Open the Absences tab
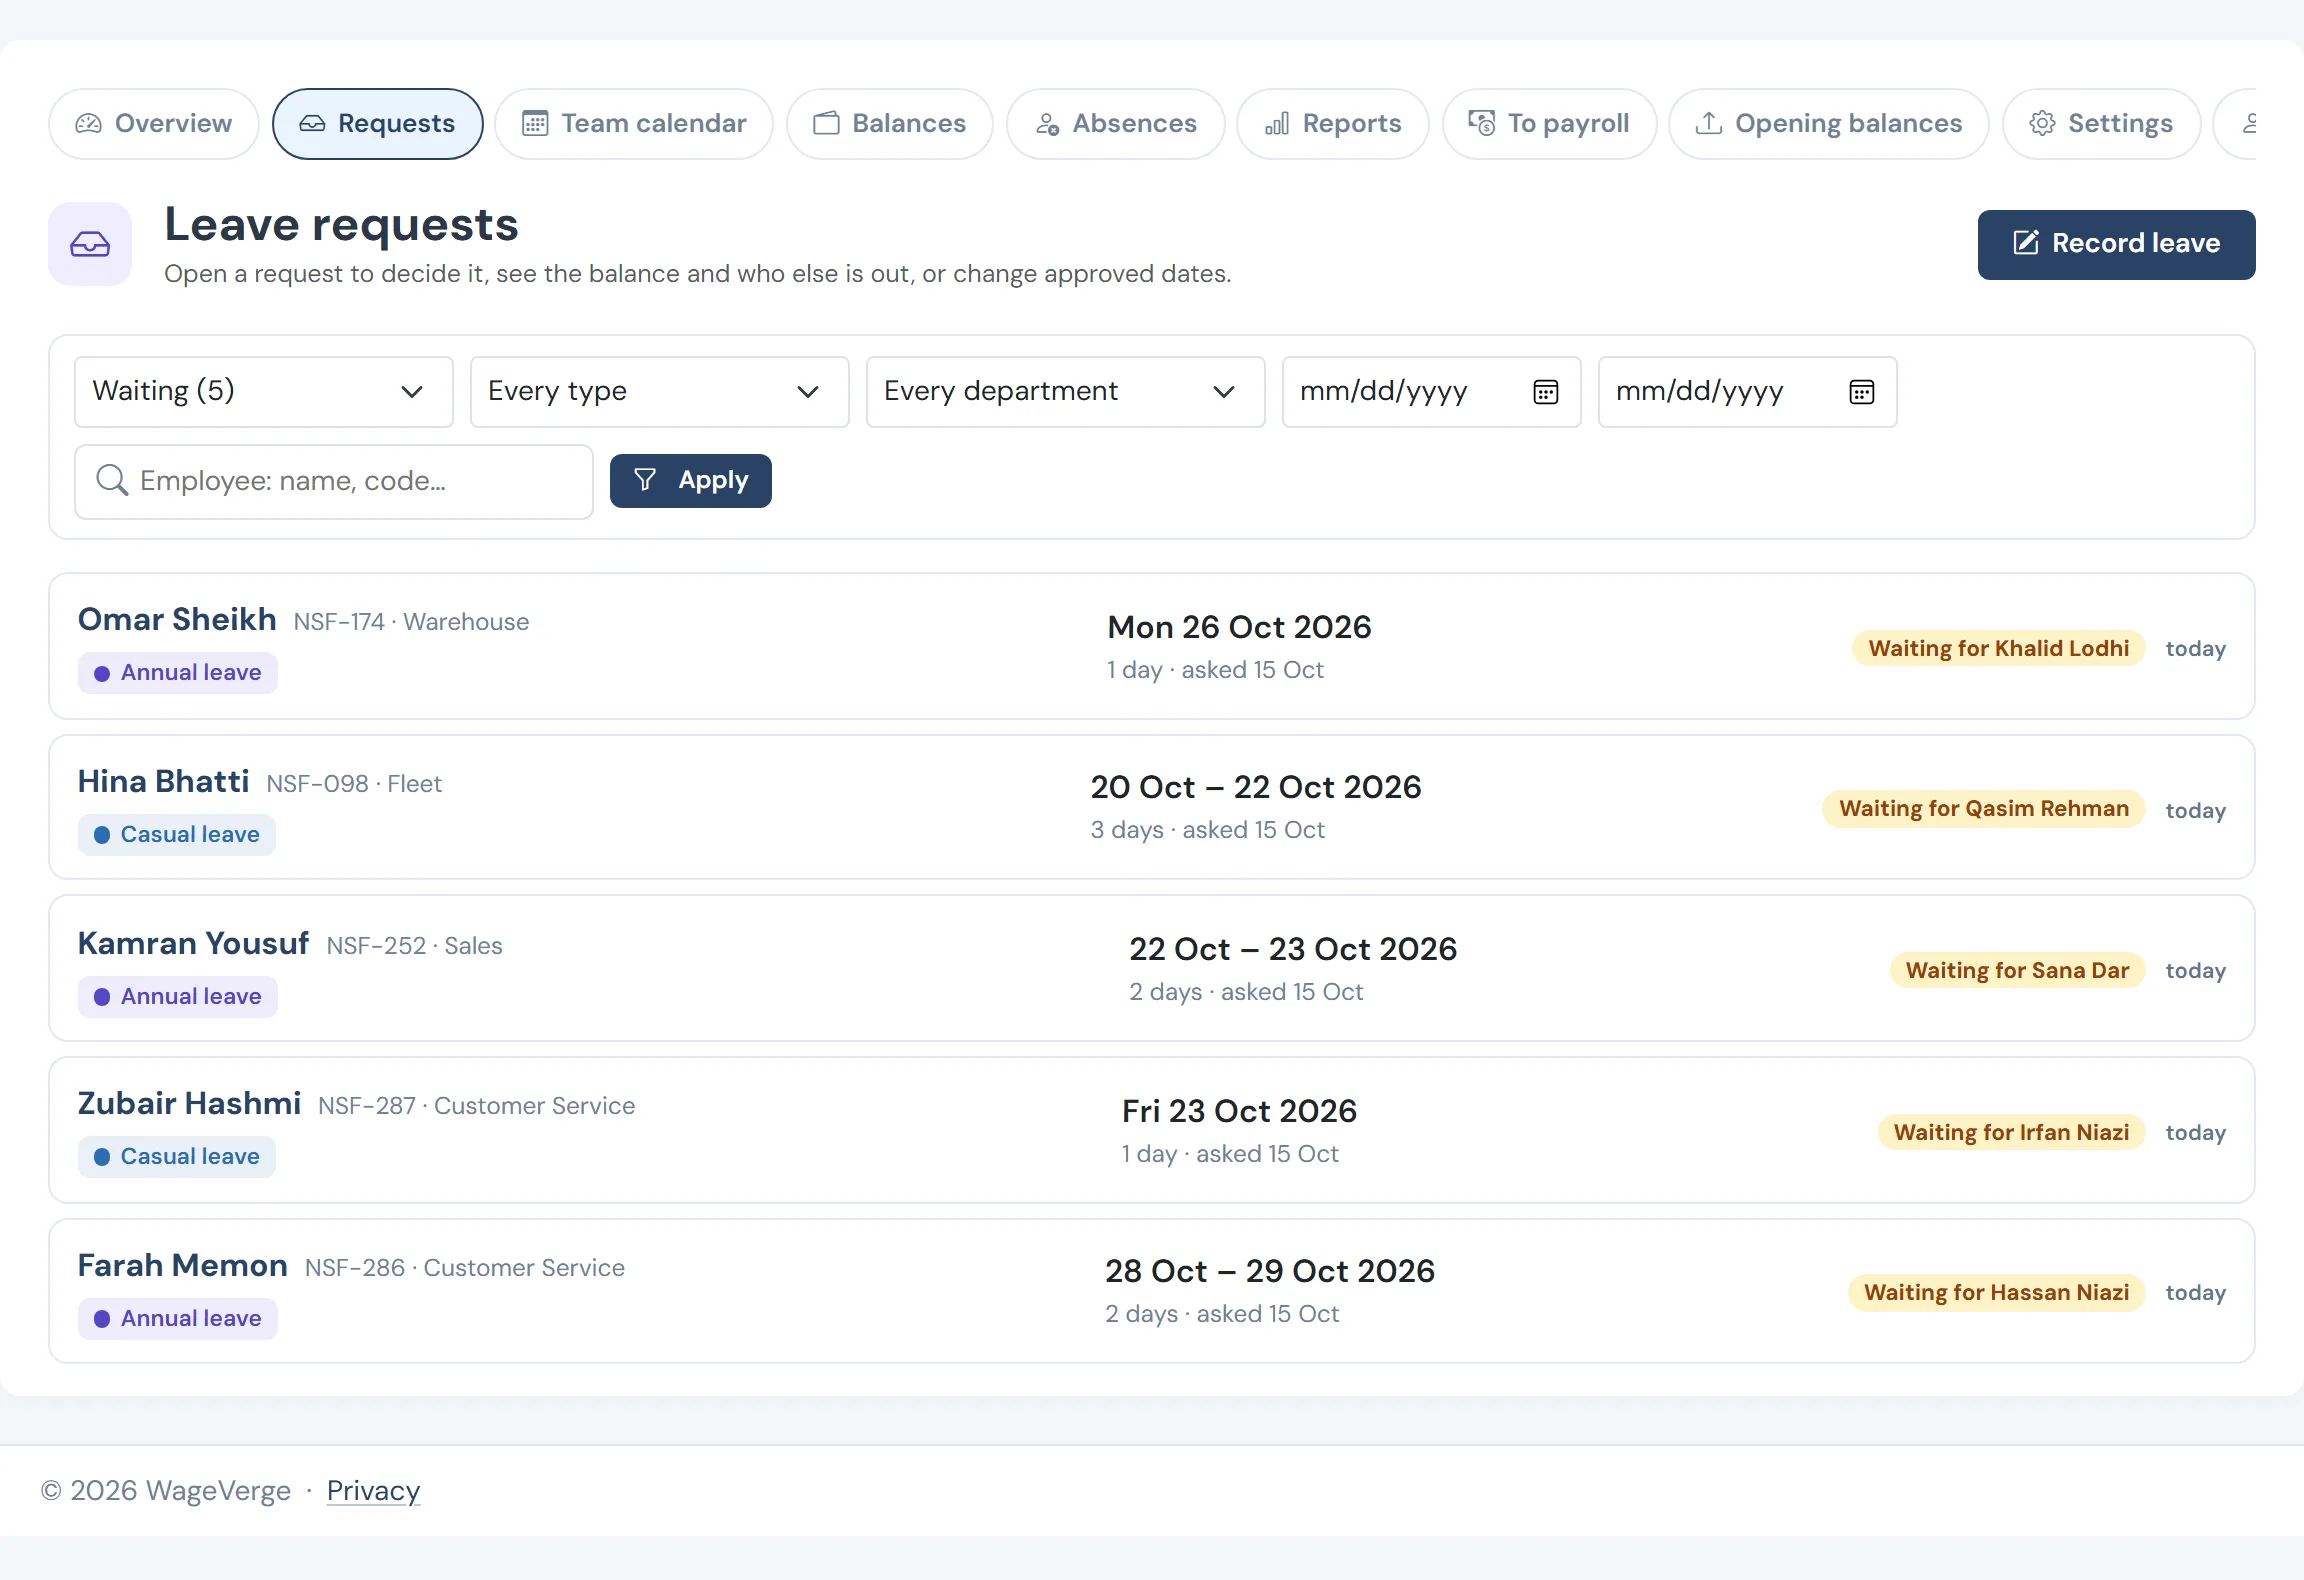The image size is (2304, 1580). click(x=1116, y=124)
